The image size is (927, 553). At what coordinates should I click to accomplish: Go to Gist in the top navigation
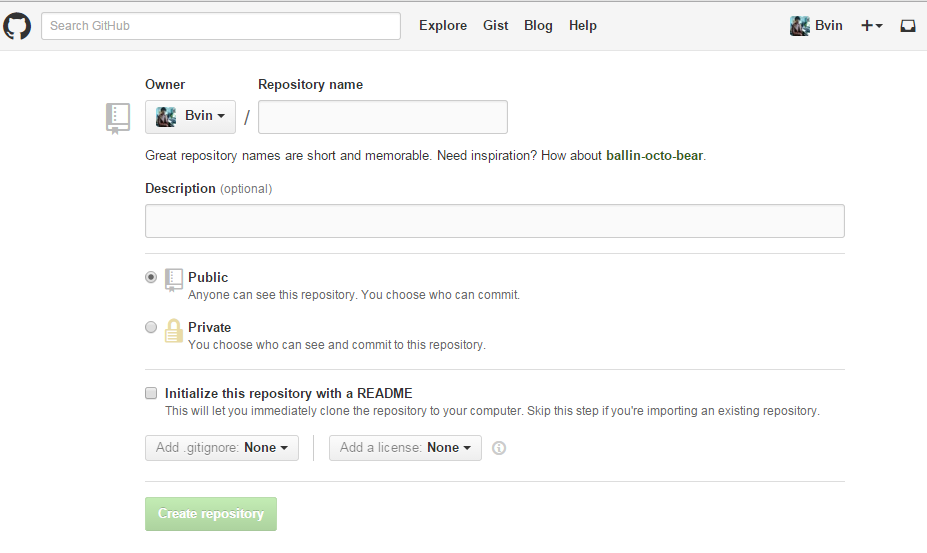tap(495, 26)
